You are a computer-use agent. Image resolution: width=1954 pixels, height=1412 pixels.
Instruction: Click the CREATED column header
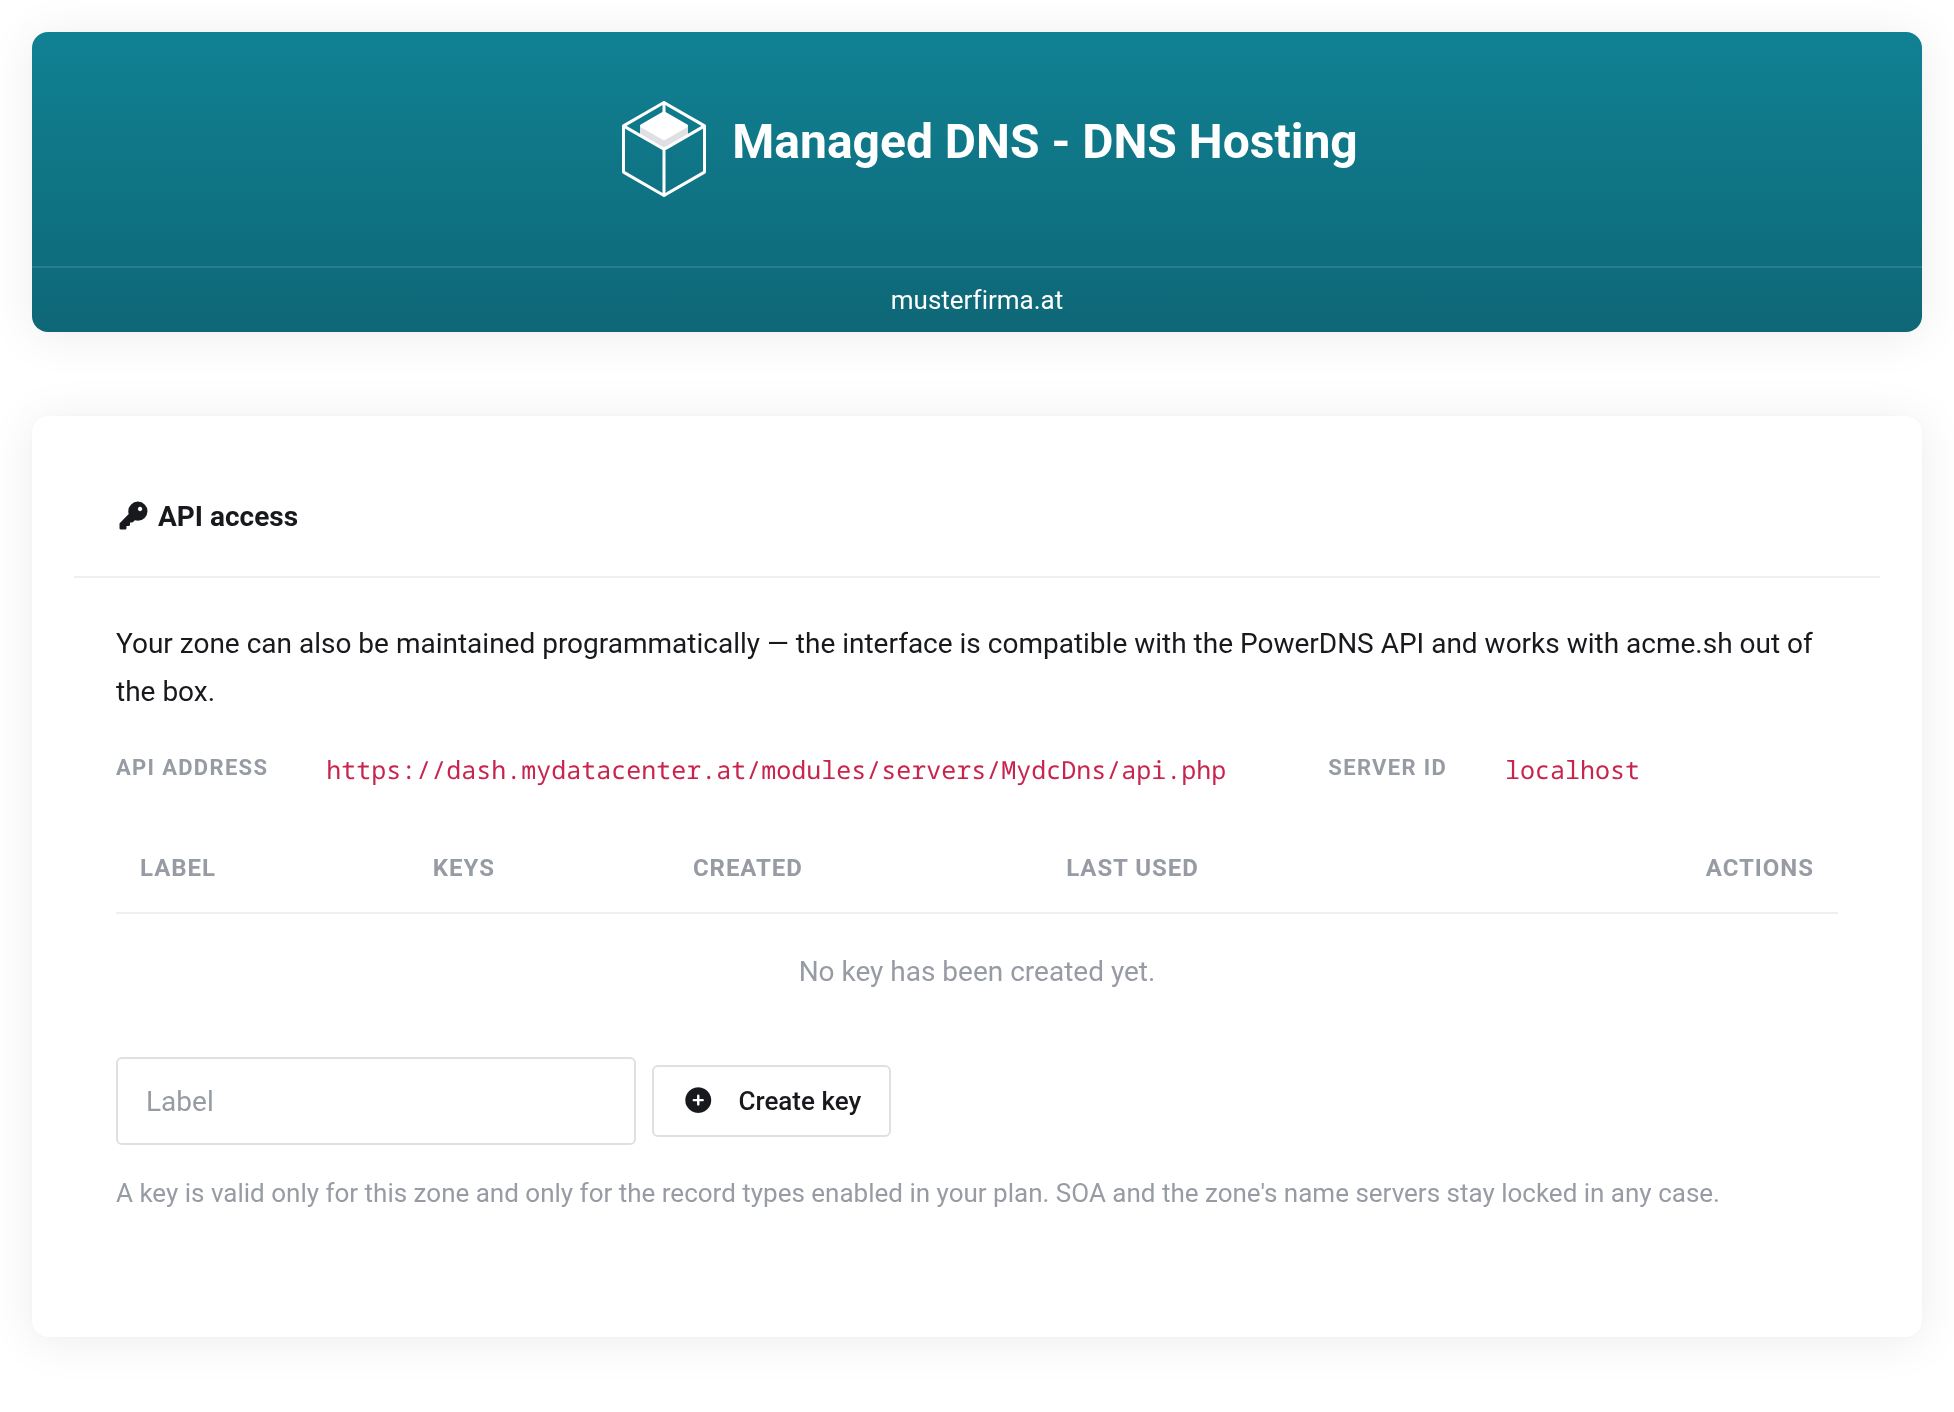pyautogui.click(x=747, y=867)
